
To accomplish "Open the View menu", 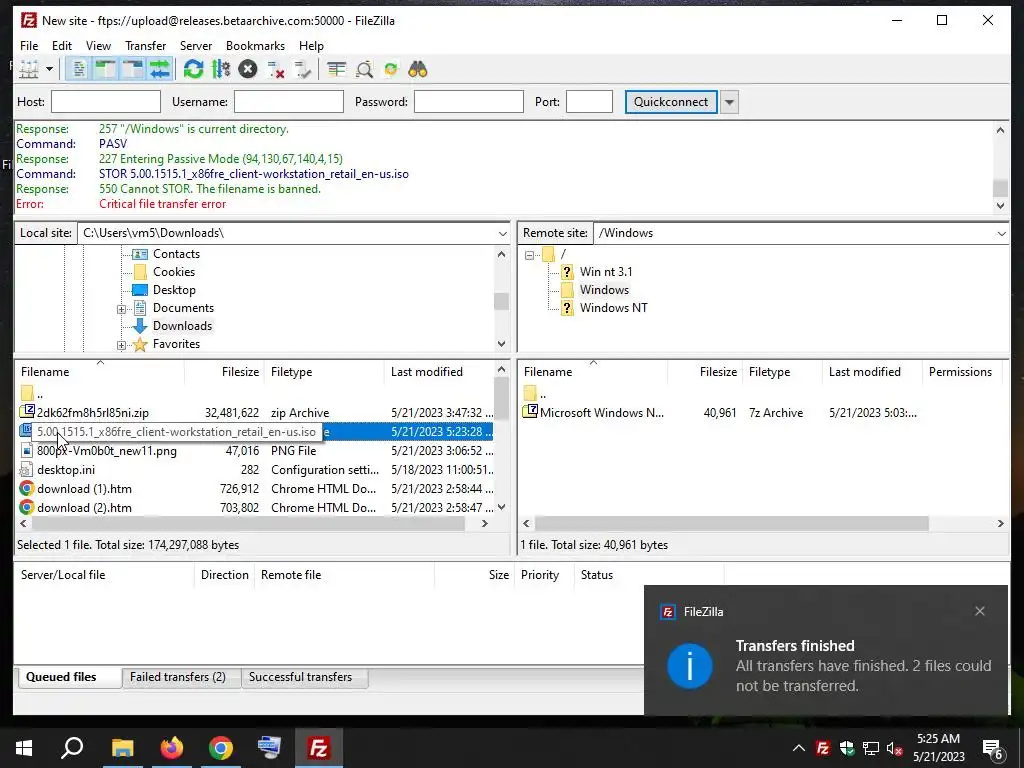I will (x=99, y=46).
